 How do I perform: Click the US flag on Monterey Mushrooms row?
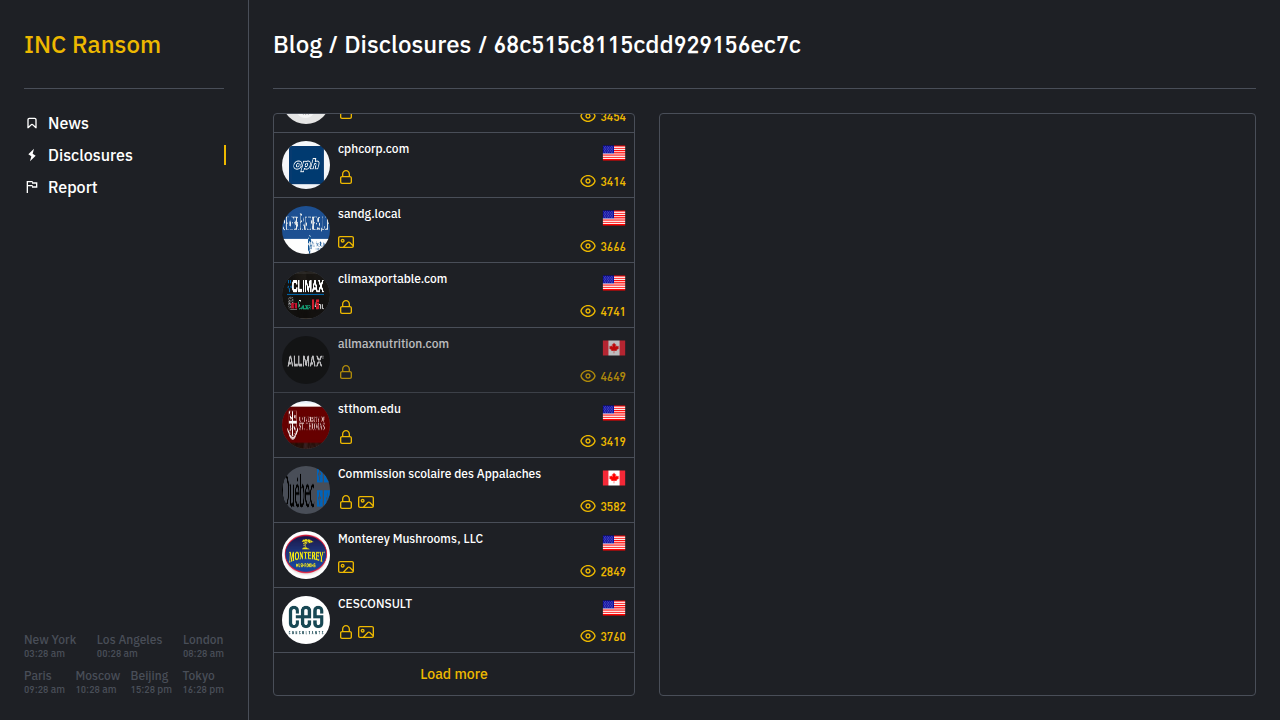click(614, 543)
